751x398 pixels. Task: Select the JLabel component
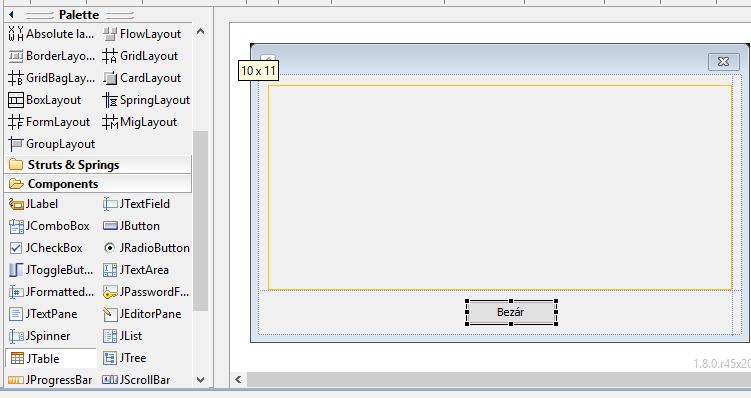pos(34,204)
